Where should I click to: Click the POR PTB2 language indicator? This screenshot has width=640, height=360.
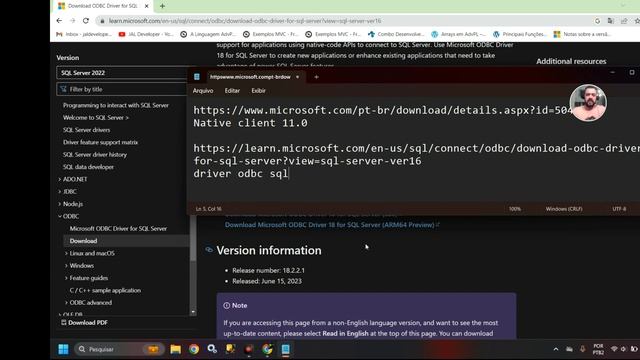coord(598,349)
